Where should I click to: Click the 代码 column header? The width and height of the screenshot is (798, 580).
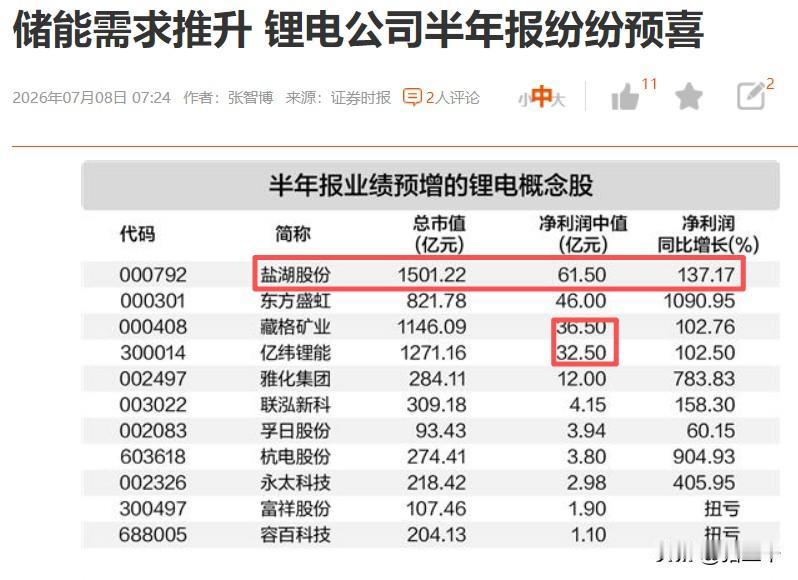(x=137, y=234)
